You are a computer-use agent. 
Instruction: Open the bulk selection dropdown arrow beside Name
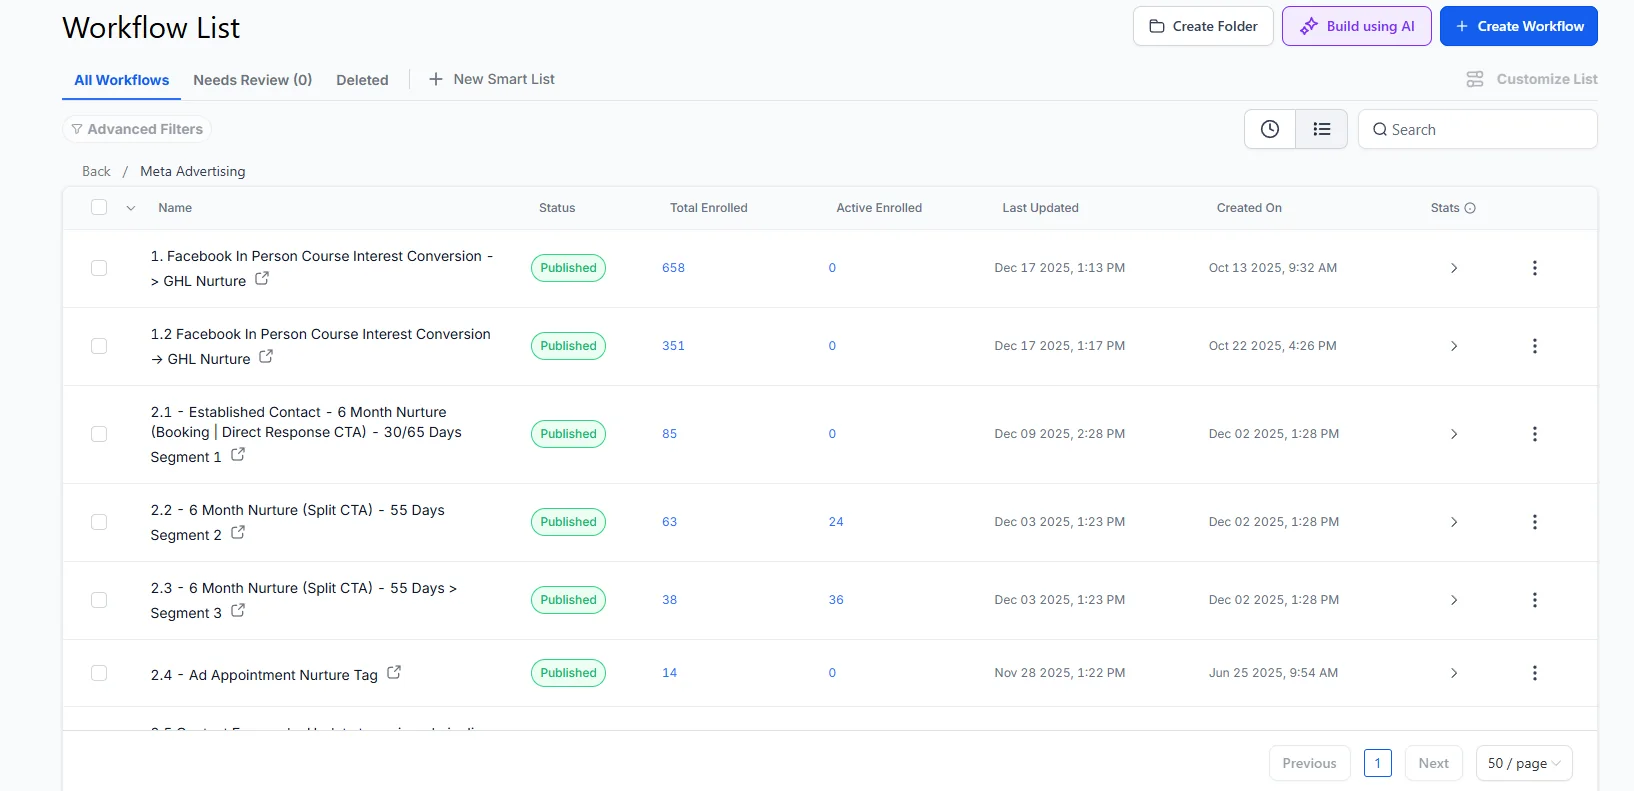click(x=131, y=208)
